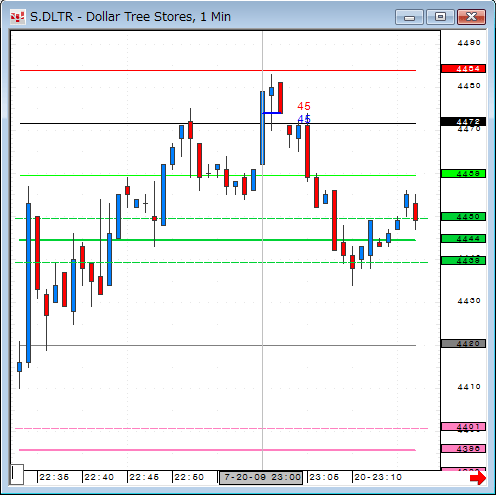
Task: Click the red 45 trade marker
Action: (x=304, y=106)
